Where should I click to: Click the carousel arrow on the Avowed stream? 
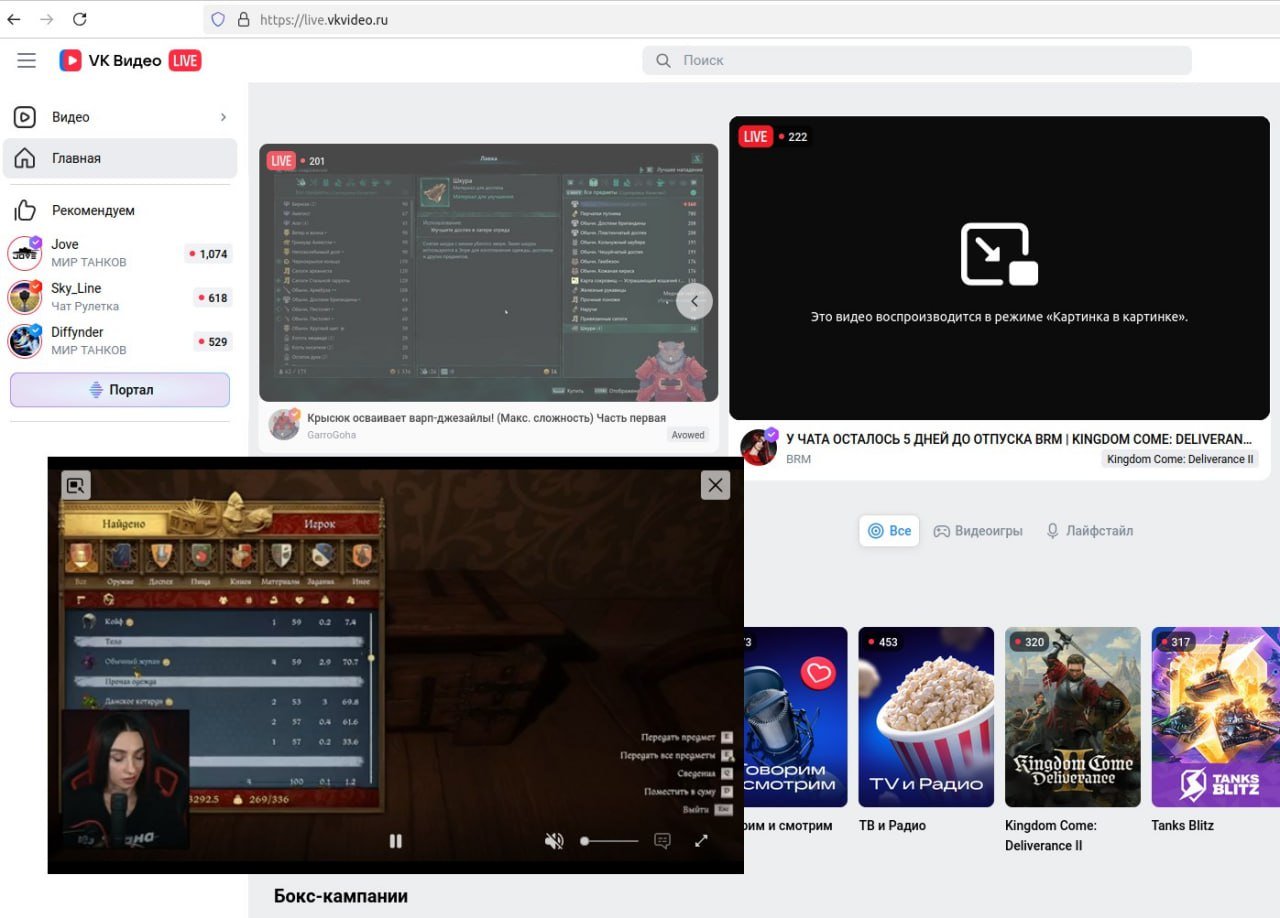(x=695, y=301)
